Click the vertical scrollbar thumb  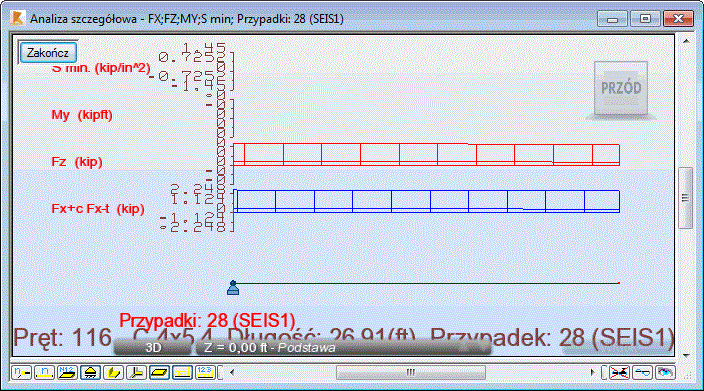686,198
